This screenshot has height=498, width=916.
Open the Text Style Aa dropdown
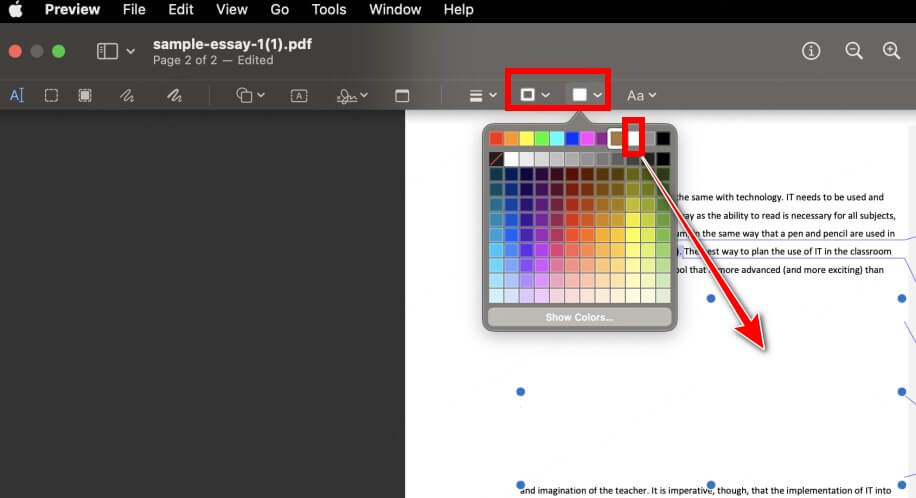(x=641, y=95)
